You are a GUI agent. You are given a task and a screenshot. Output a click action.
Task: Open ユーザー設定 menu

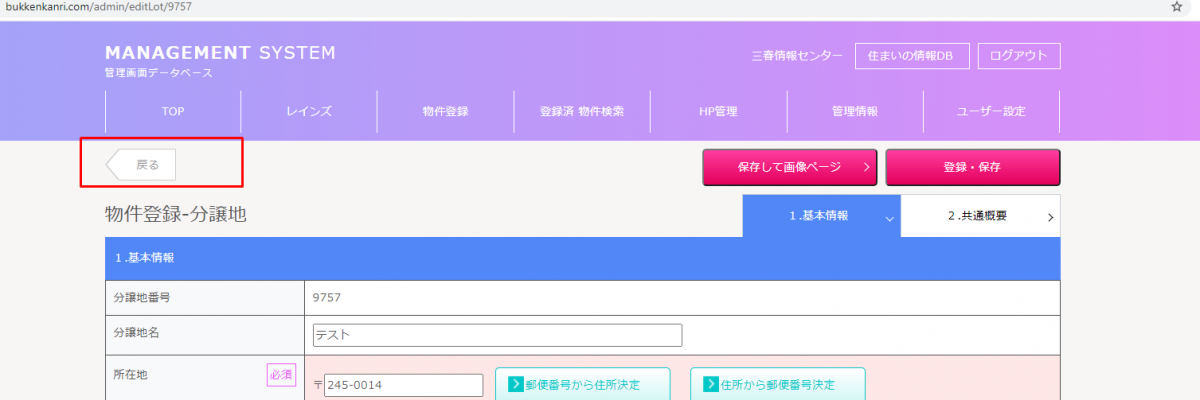(991, 112)
